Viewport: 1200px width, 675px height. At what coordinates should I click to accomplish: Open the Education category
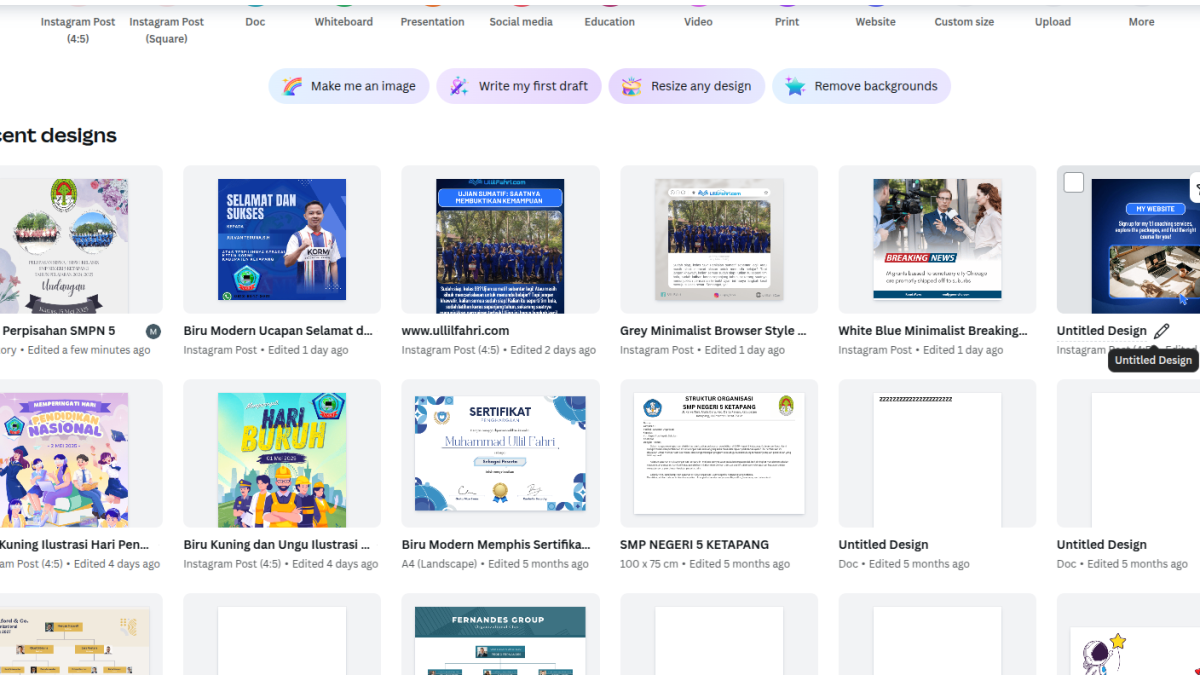click(x=610, y=22)
